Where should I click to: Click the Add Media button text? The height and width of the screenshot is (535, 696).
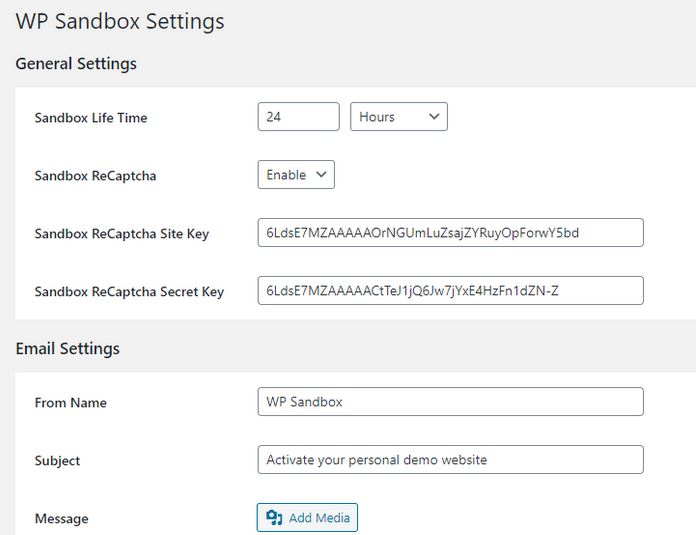click(x=320, y=518)
